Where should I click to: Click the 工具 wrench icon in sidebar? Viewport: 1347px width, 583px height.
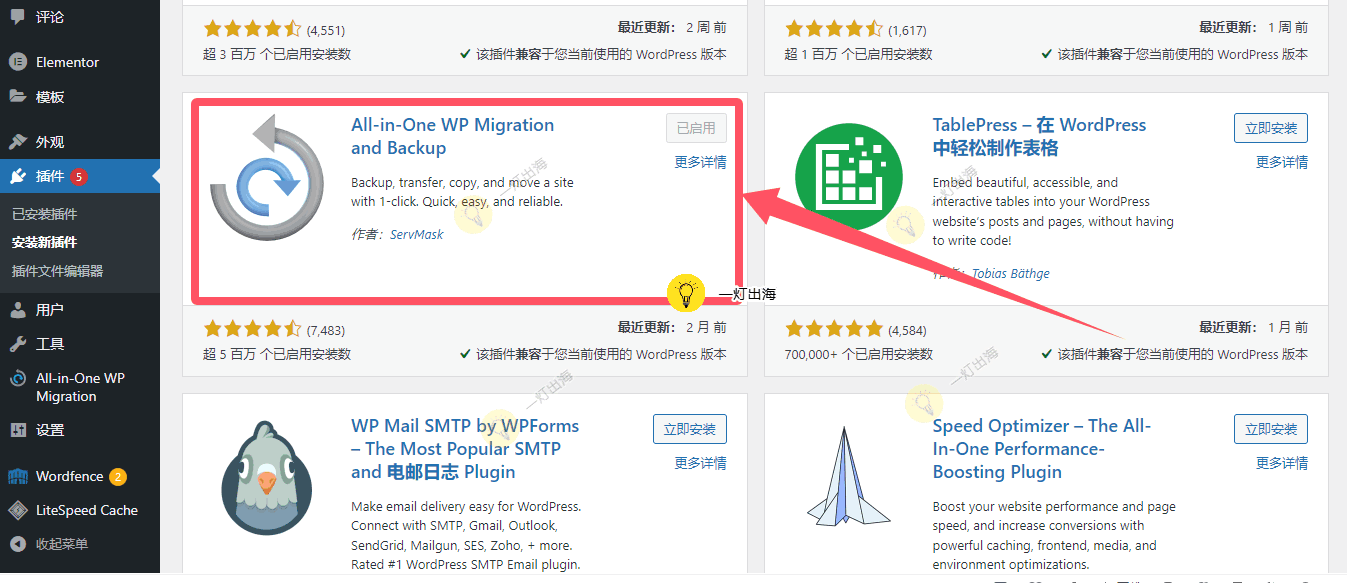(17, 344)
